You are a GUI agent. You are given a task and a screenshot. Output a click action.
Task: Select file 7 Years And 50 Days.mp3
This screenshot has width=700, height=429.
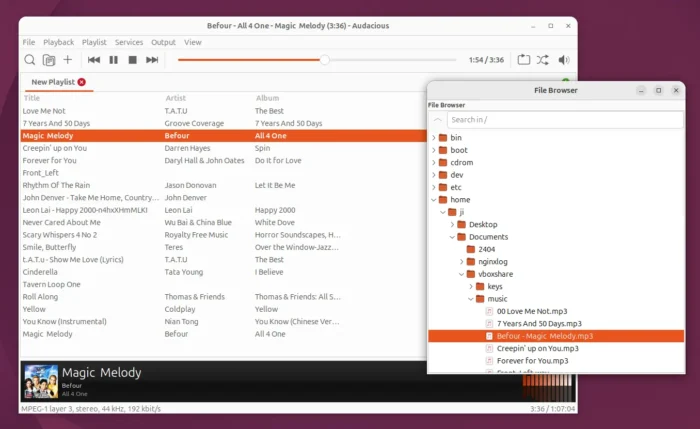coord(539,324)
